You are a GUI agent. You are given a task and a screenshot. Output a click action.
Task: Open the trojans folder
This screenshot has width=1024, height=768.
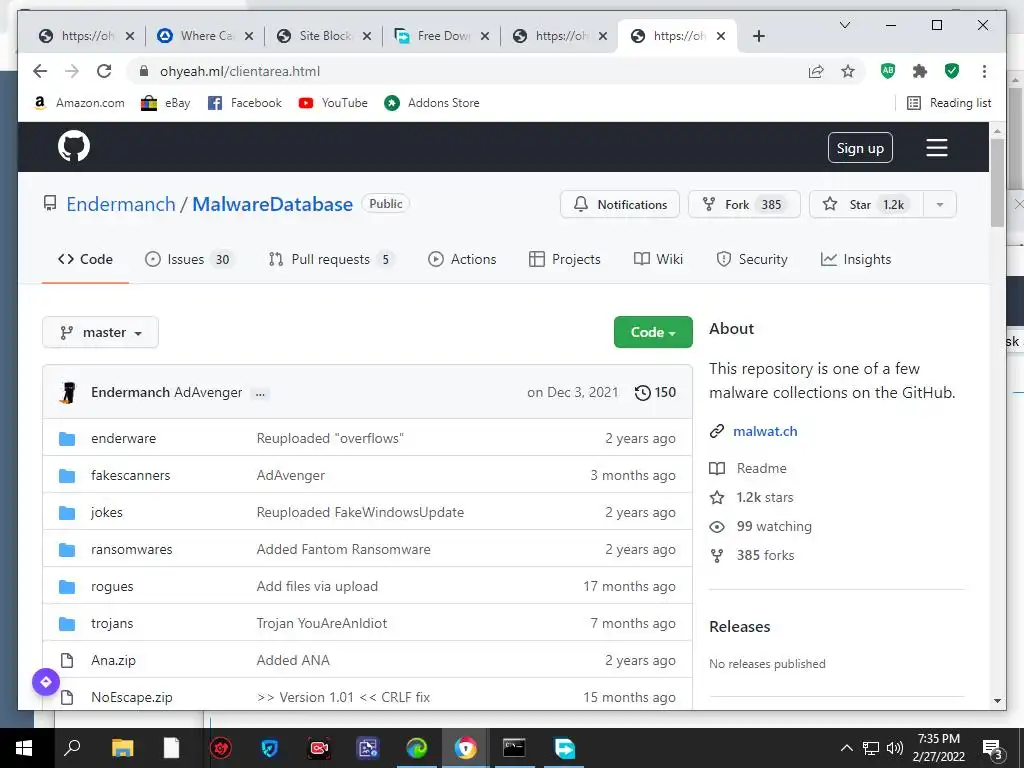coord(112,624)
